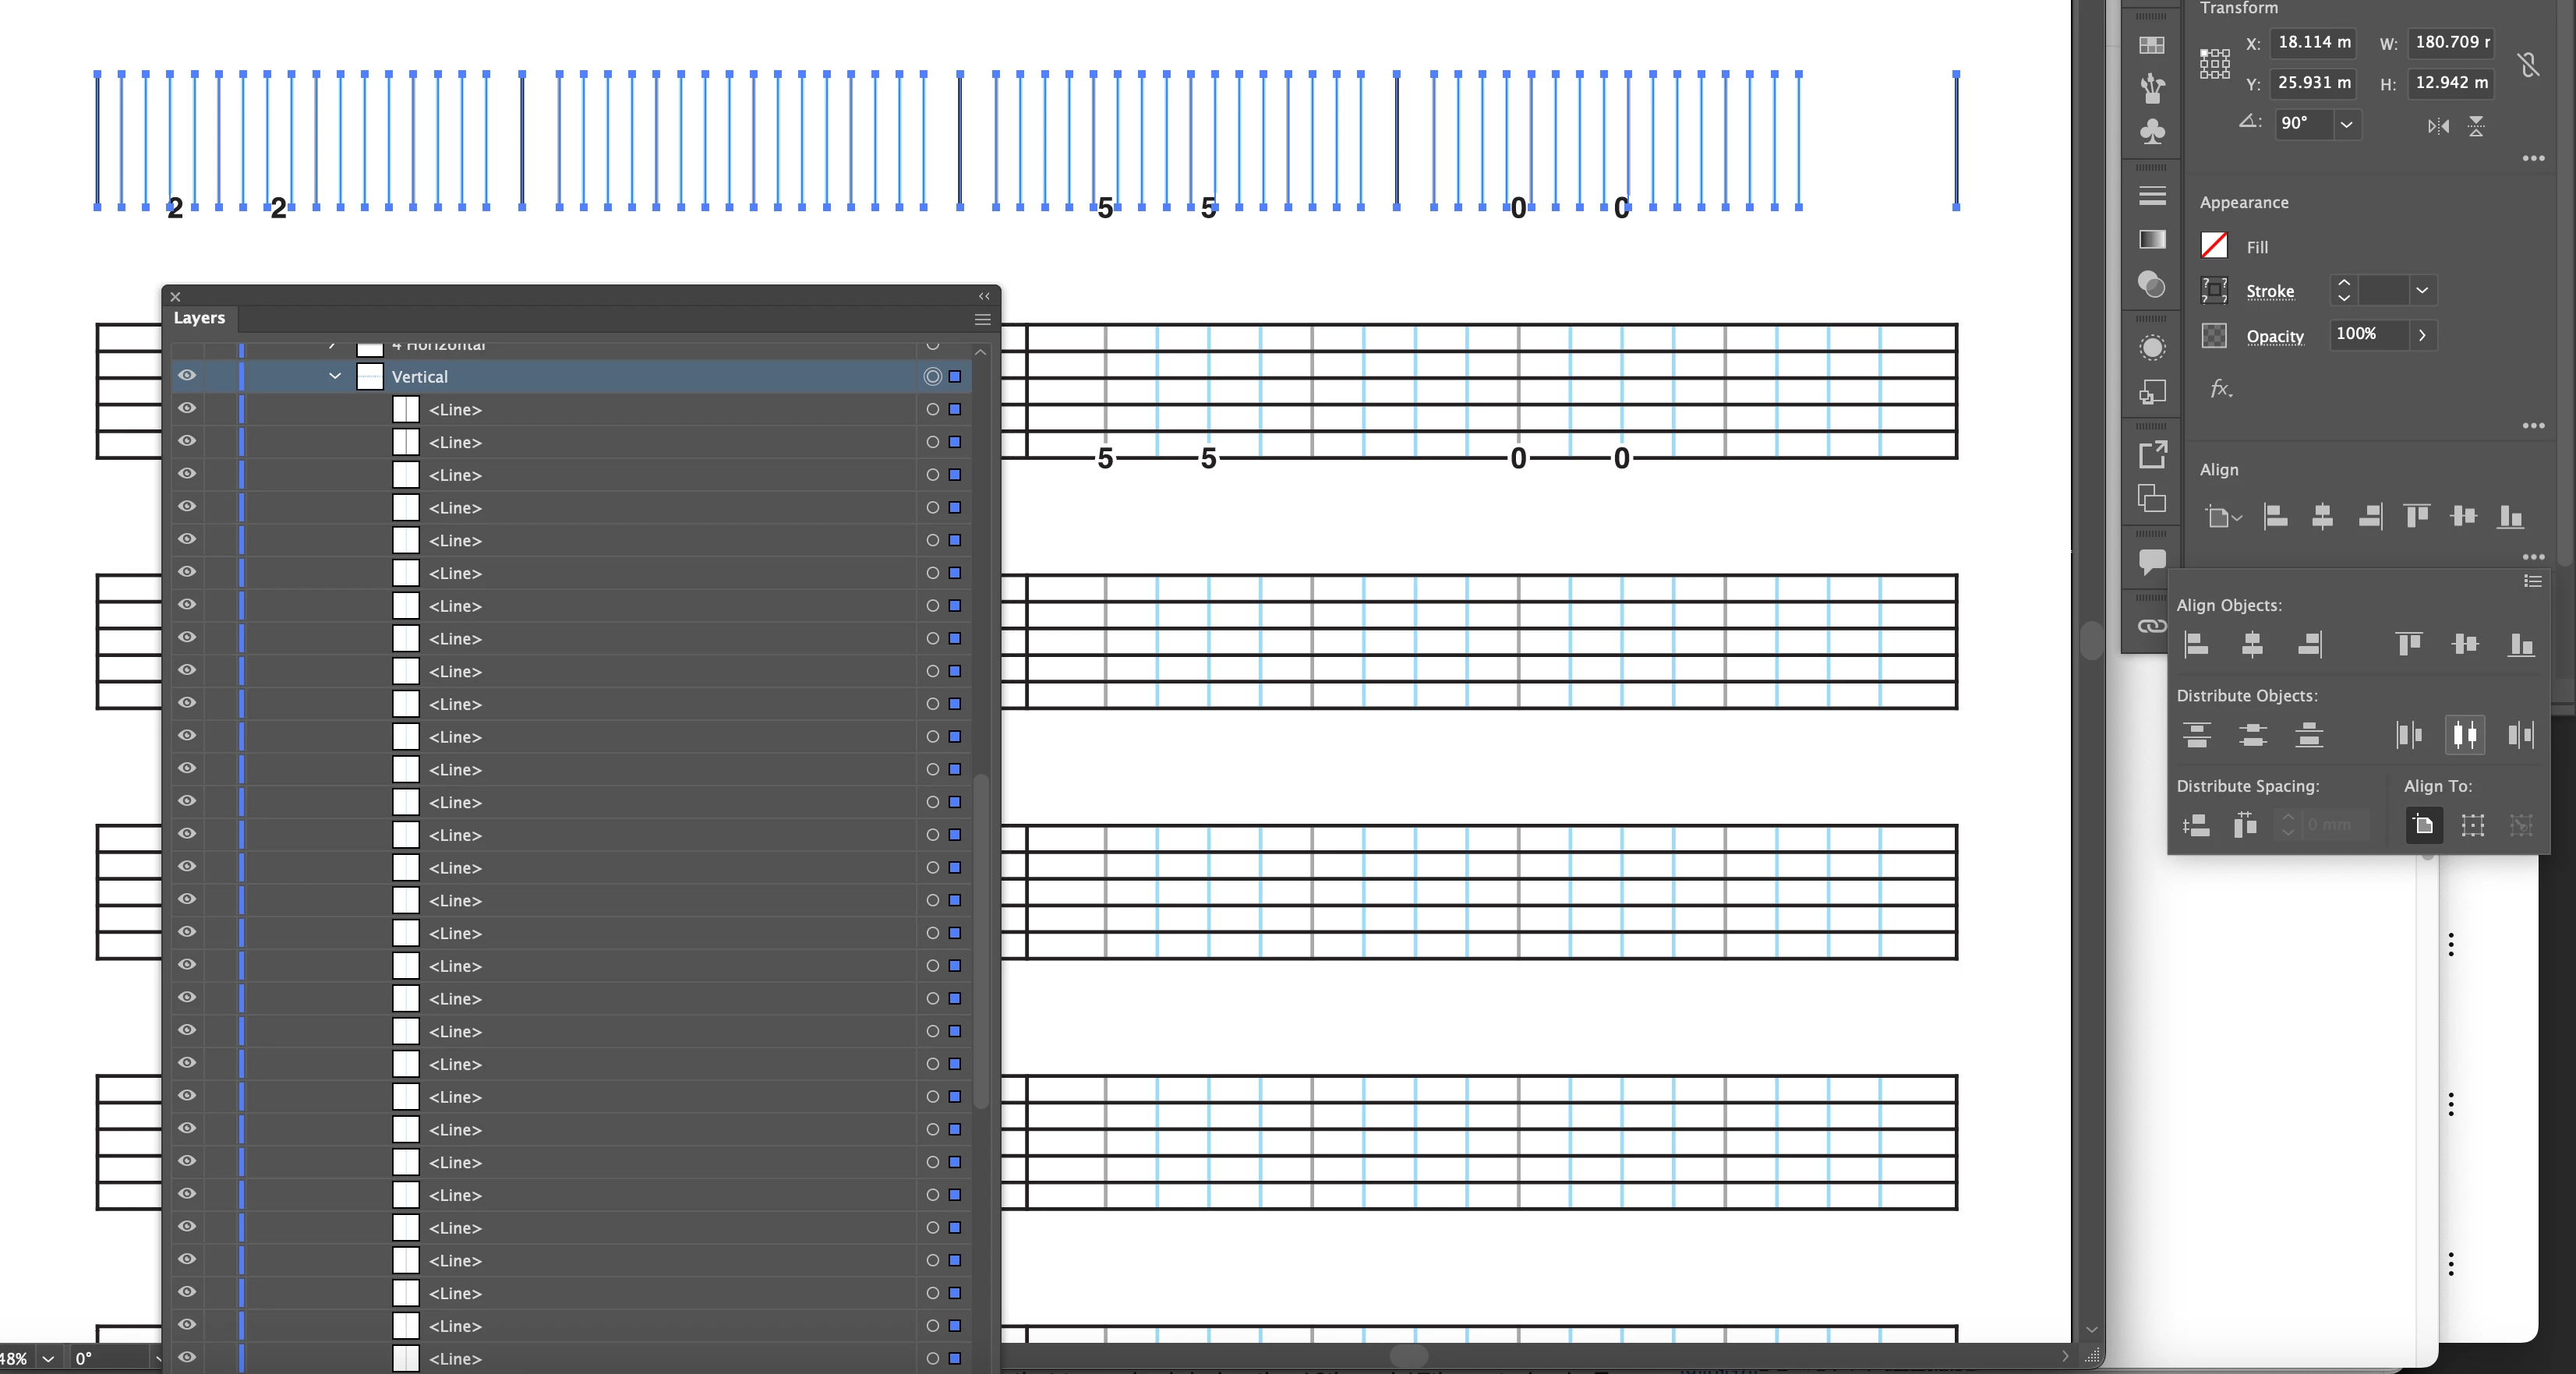Open the Align panel options menu
The image size is (2576, 1374).
(2532, 582)
